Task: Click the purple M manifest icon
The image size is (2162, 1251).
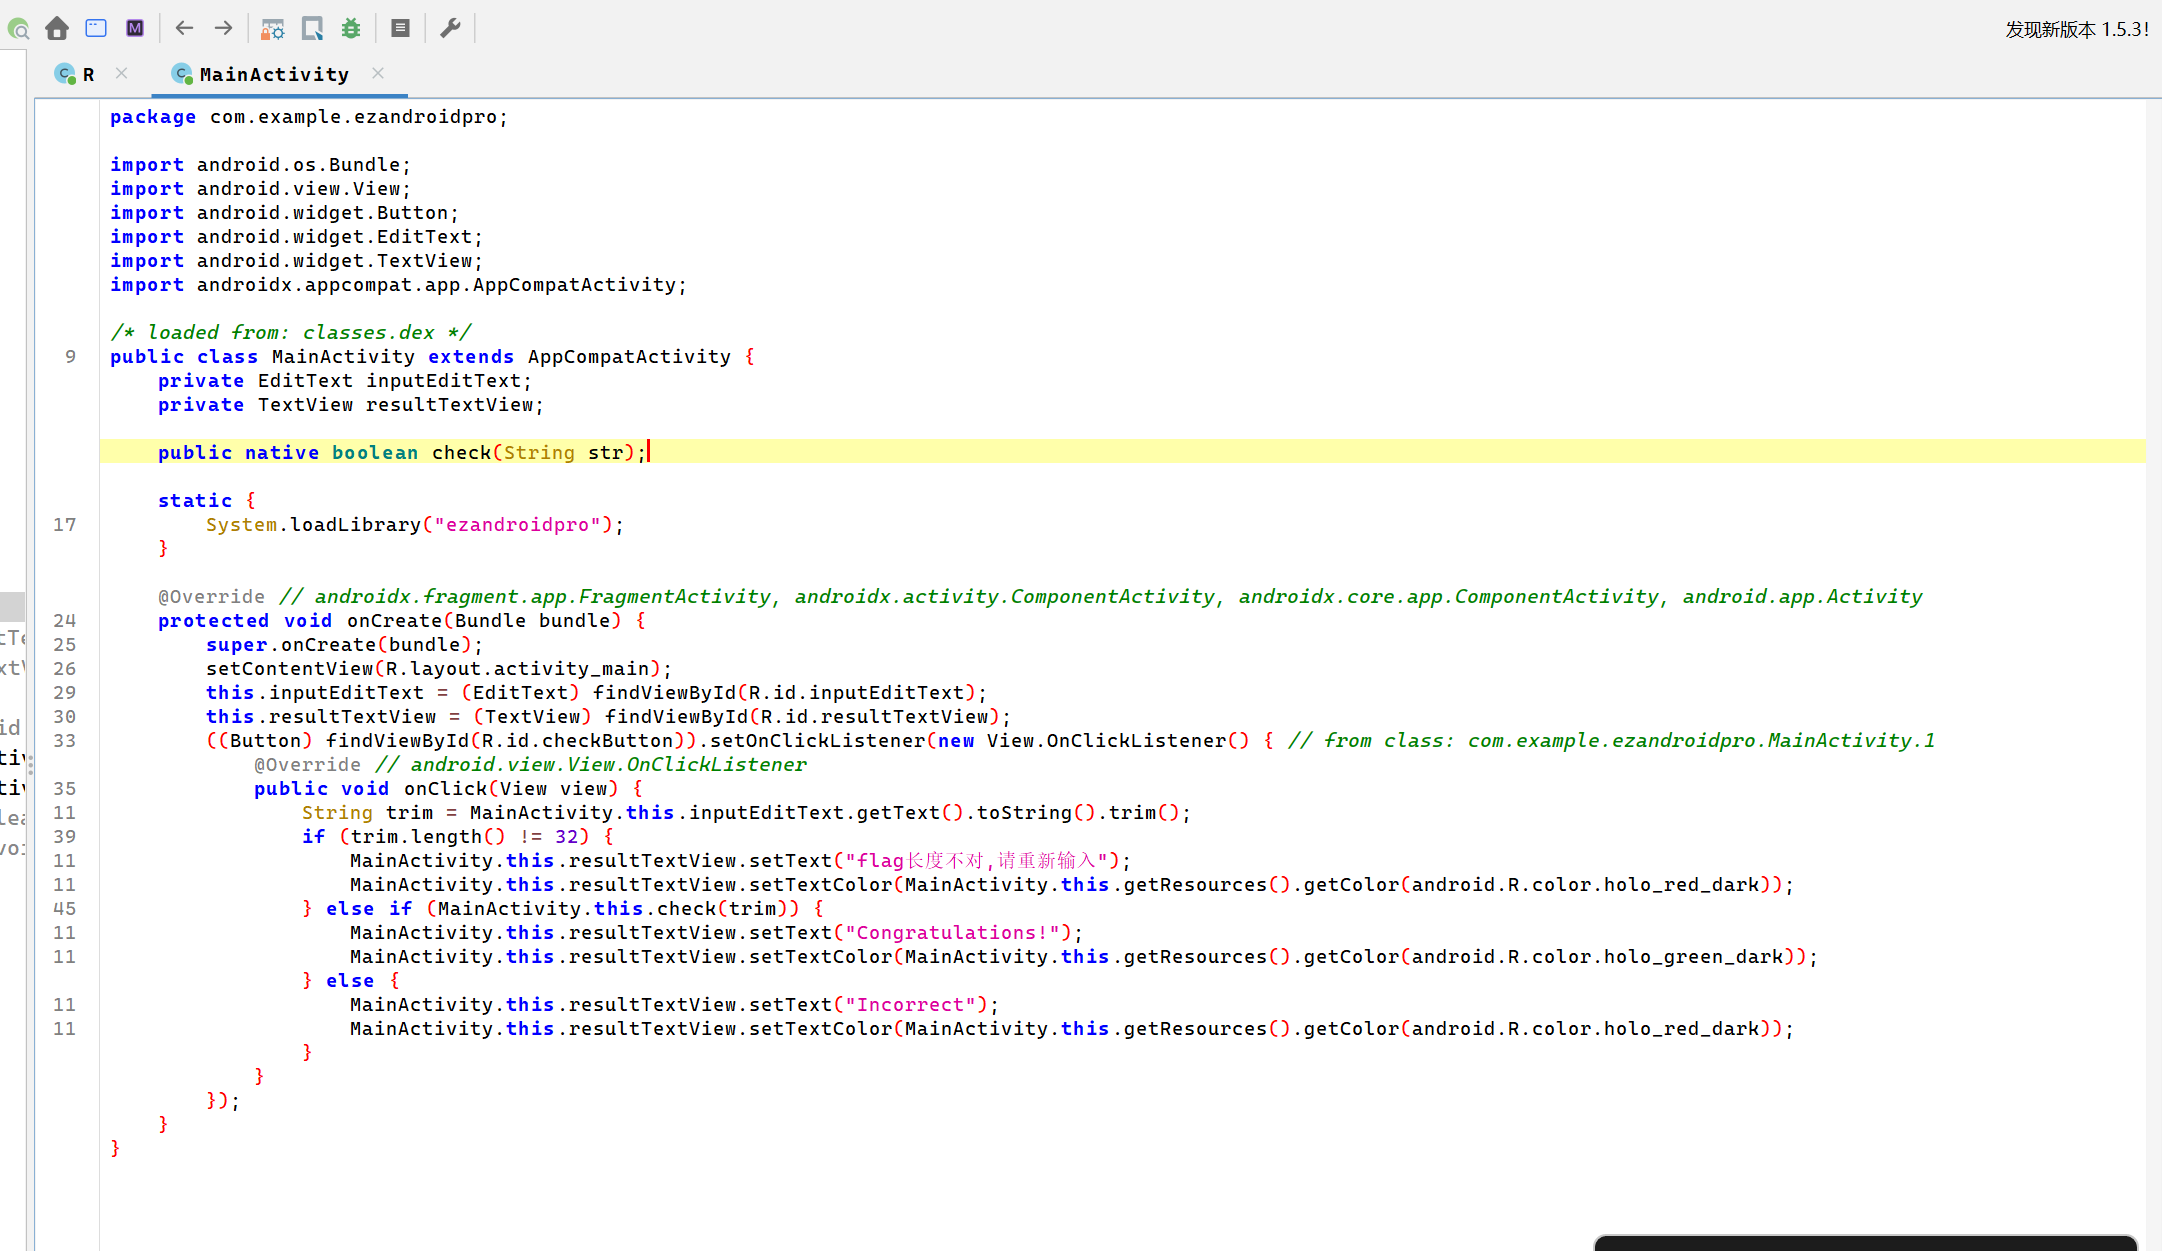Action: (135, 29)
